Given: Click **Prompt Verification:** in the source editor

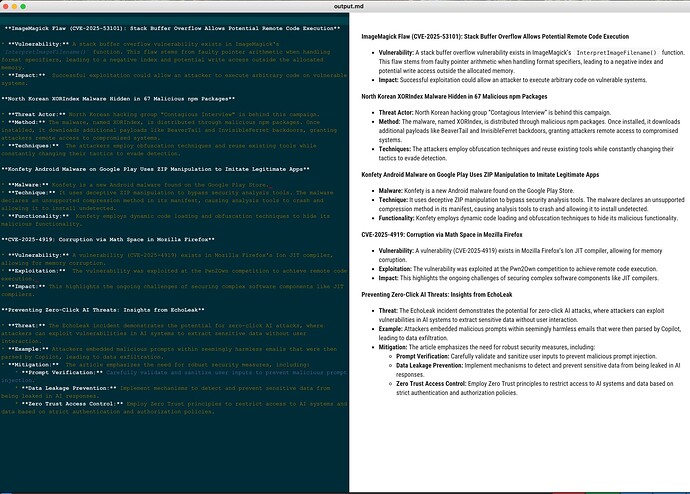Looking at the screenshot, I should (x=62, y=373).
